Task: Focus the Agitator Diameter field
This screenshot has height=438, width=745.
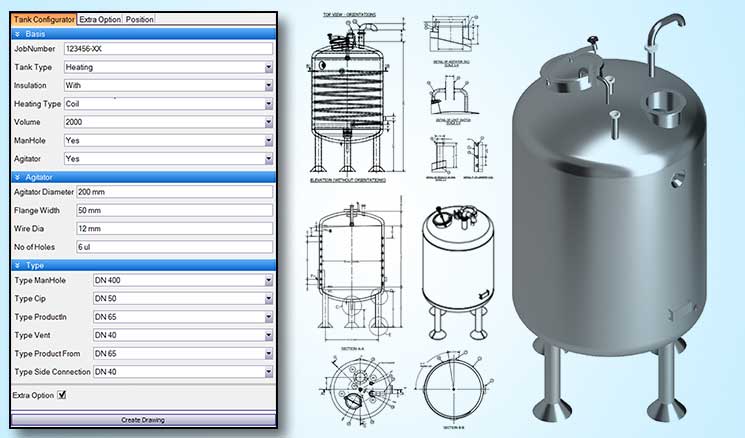Action: point(174,192)
